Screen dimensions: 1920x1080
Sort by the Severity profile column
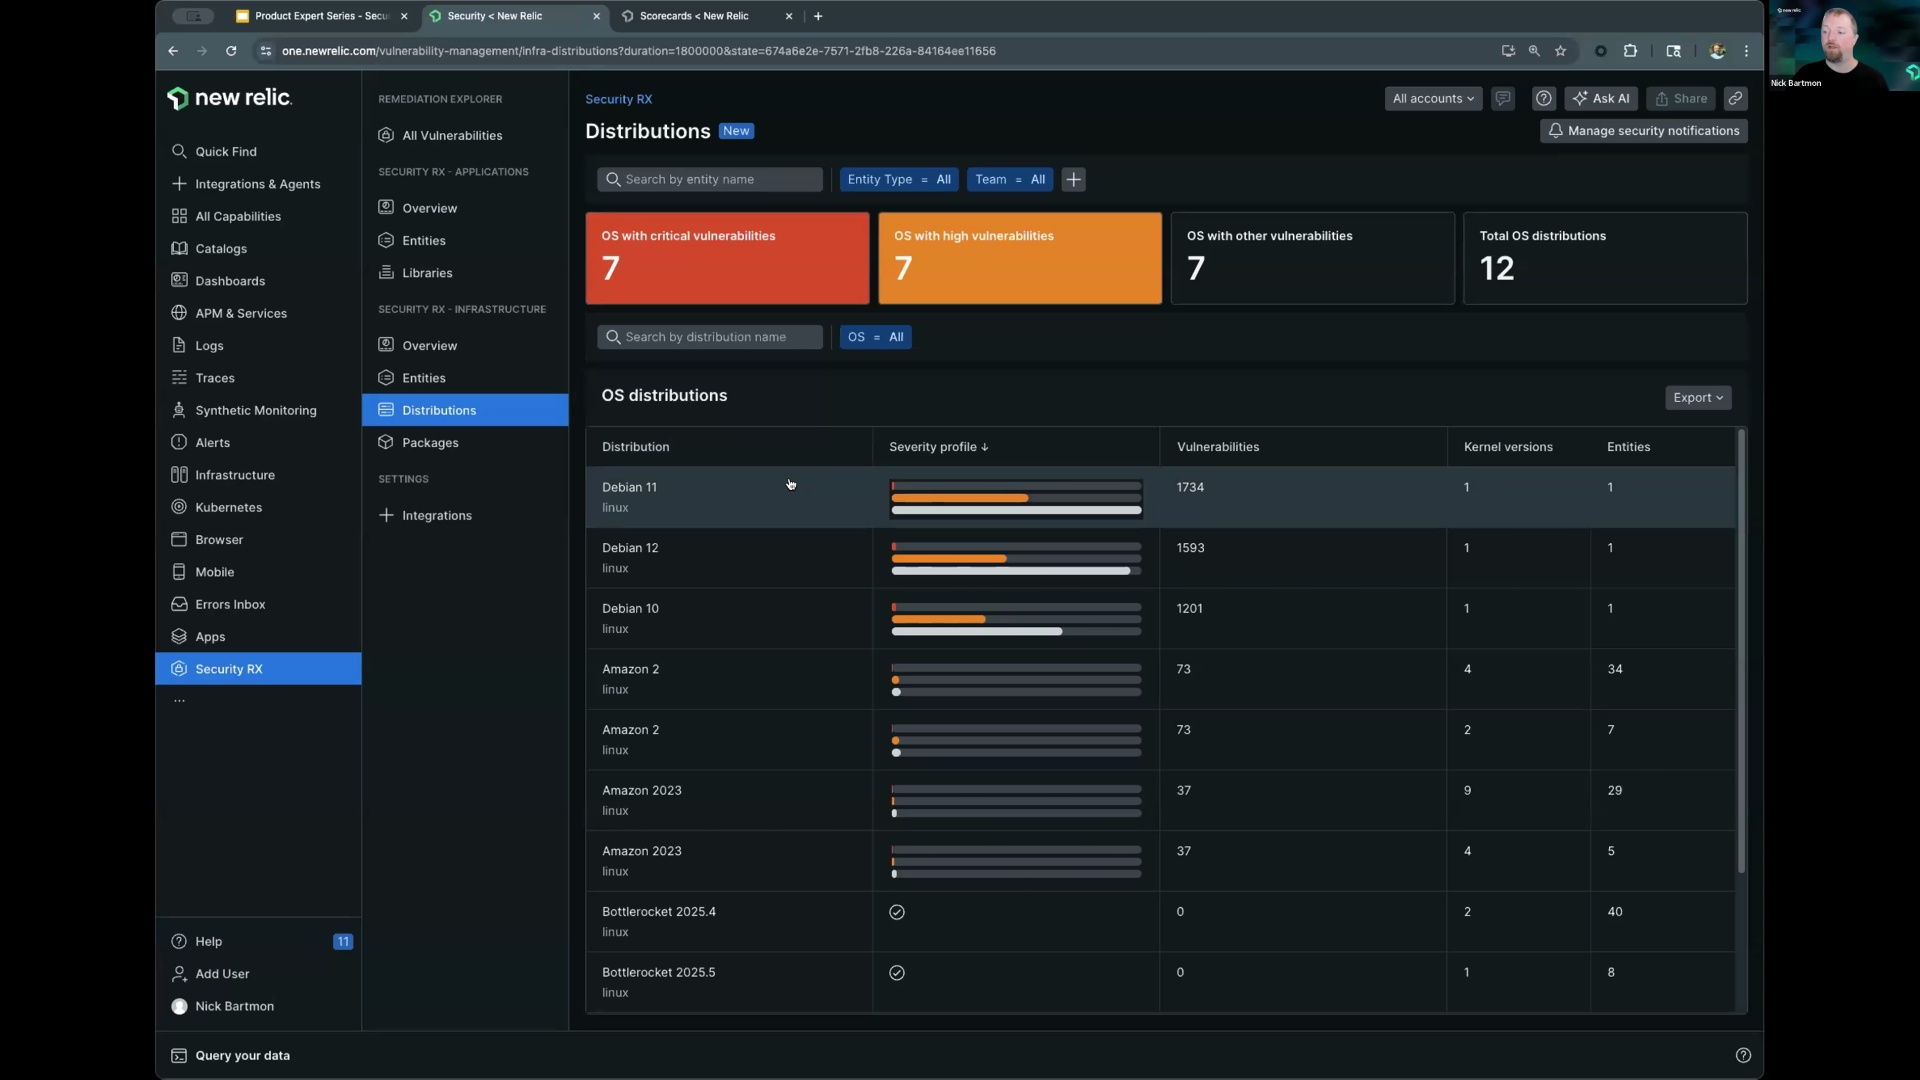coord(938,447)
